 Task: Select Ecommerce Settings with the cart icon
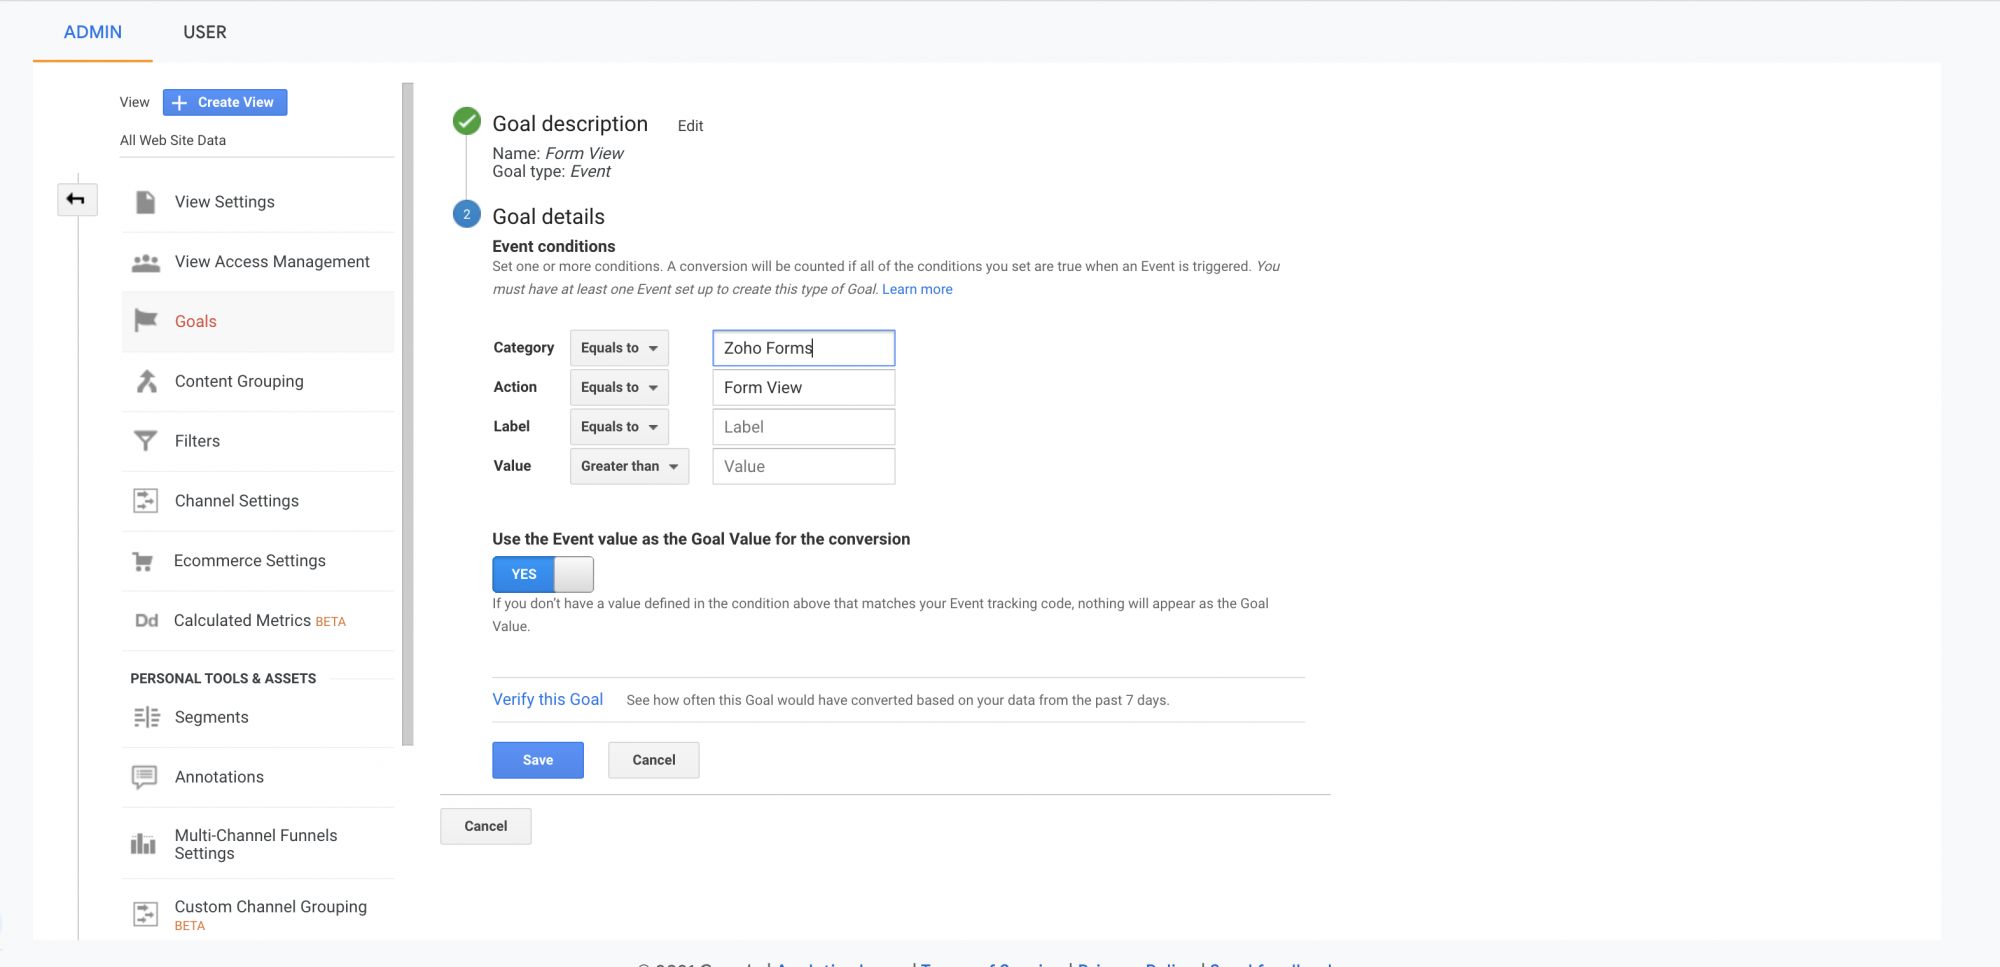pyautogui.click(x=250, y=560)
